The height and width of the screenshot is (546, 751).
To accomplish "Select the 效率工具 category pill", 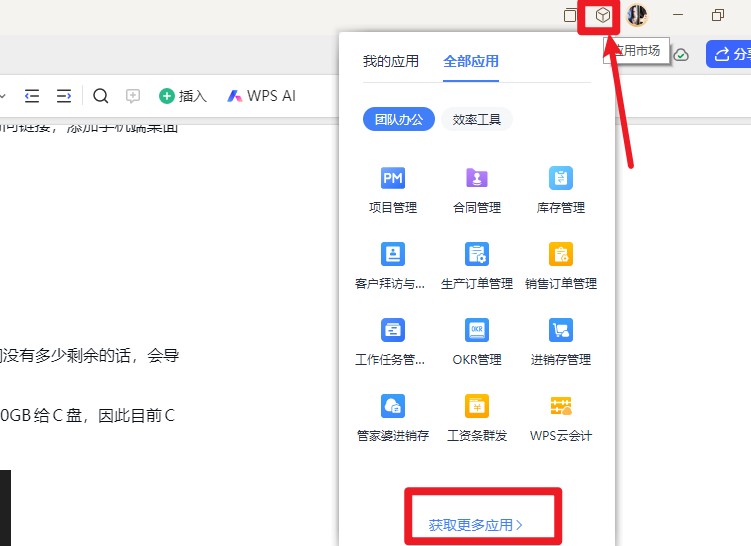I will (x=477, y=119).
